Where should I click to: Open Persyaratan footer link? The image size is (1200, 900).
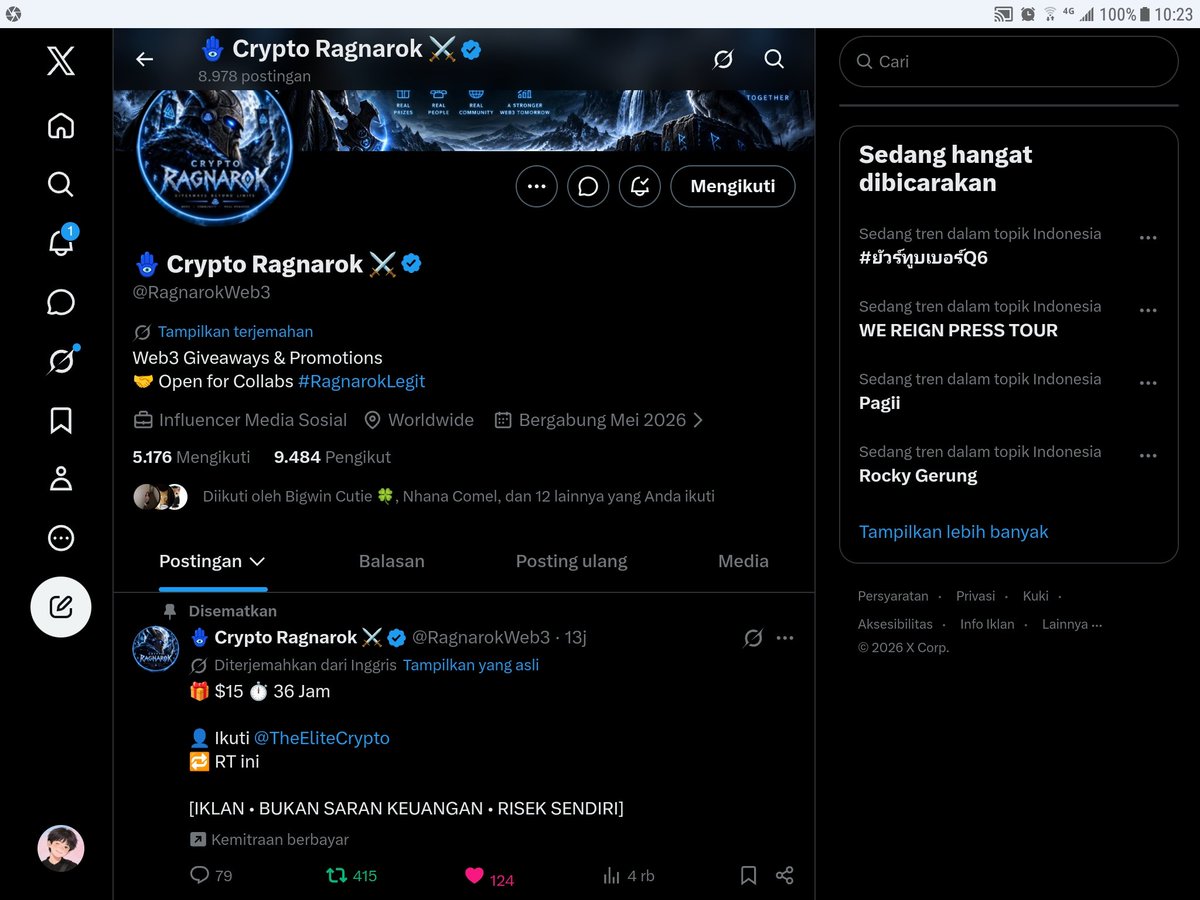tap(893, 596)
